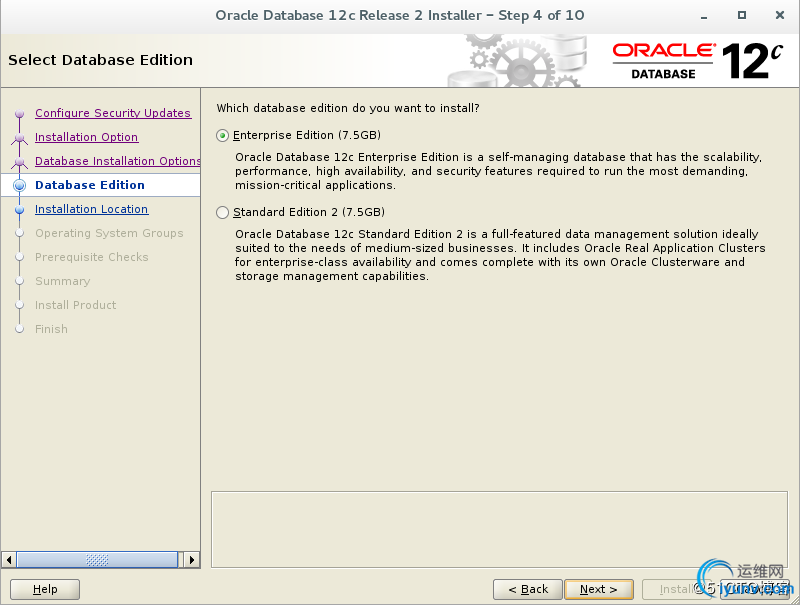The height and width of the screenshot is (605, 800).
Task: Click the disabled Operating System Groups step
Action: (x=109, y=233)
